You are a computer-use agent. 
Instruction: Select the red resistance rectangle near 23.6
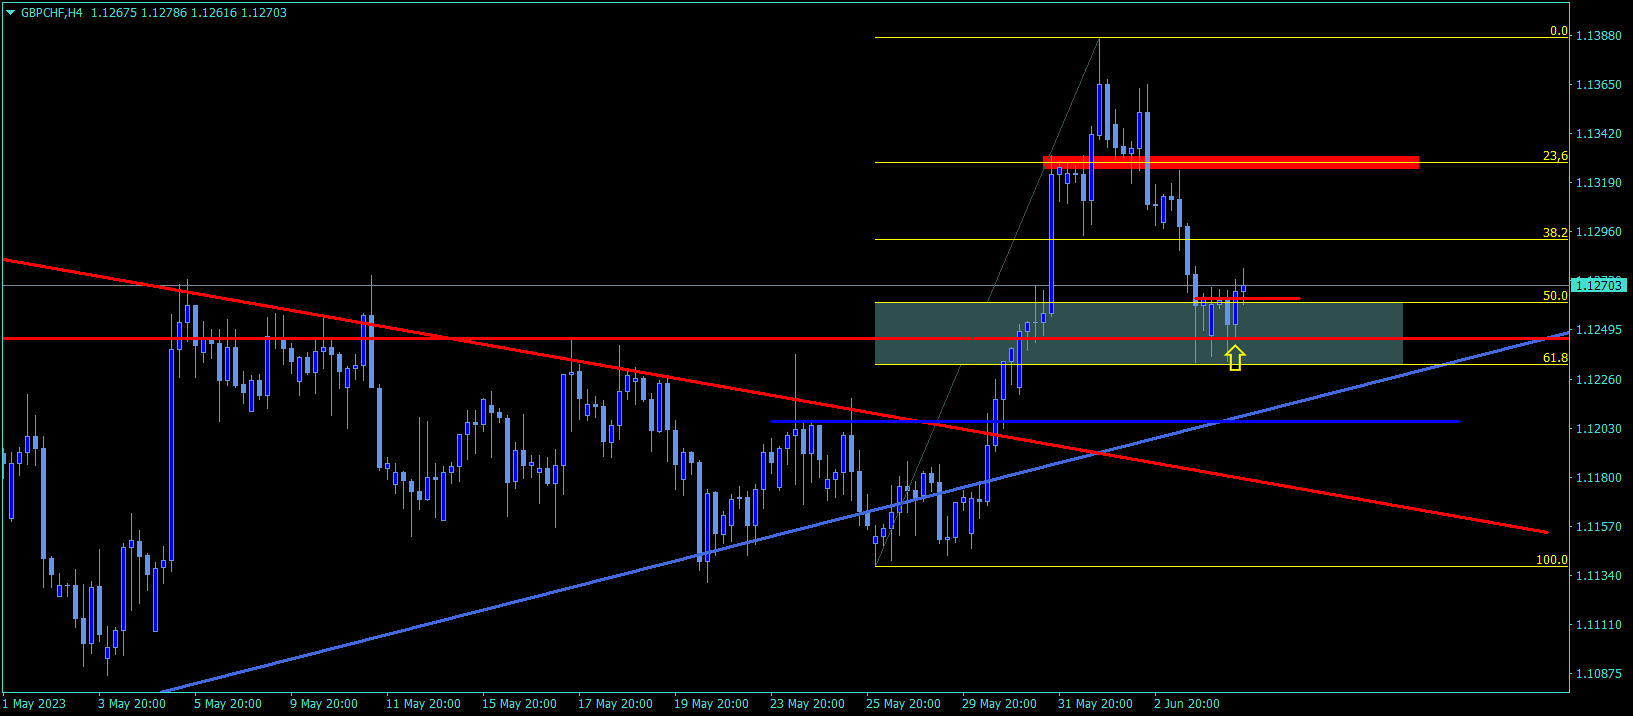tap(1231, 162)
